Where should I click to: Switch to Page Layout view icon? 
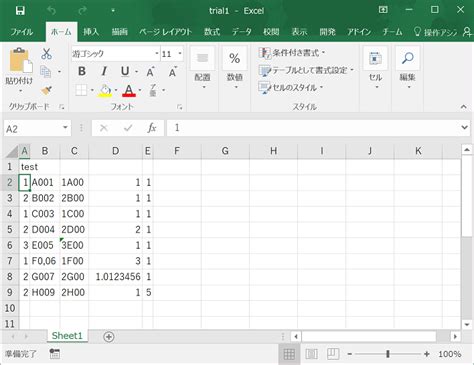point(311,354)
